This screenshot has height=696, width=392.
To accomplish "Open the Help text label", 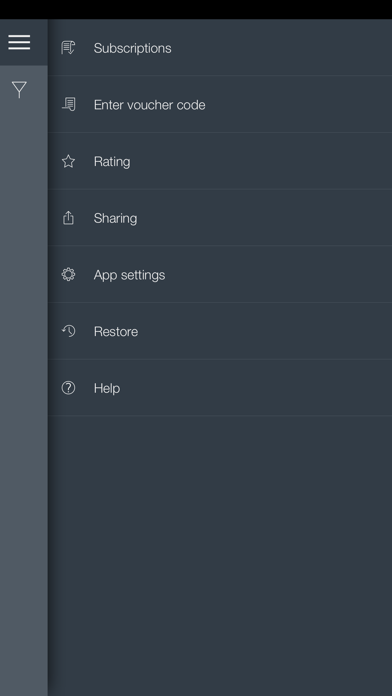I will [107, 388].
